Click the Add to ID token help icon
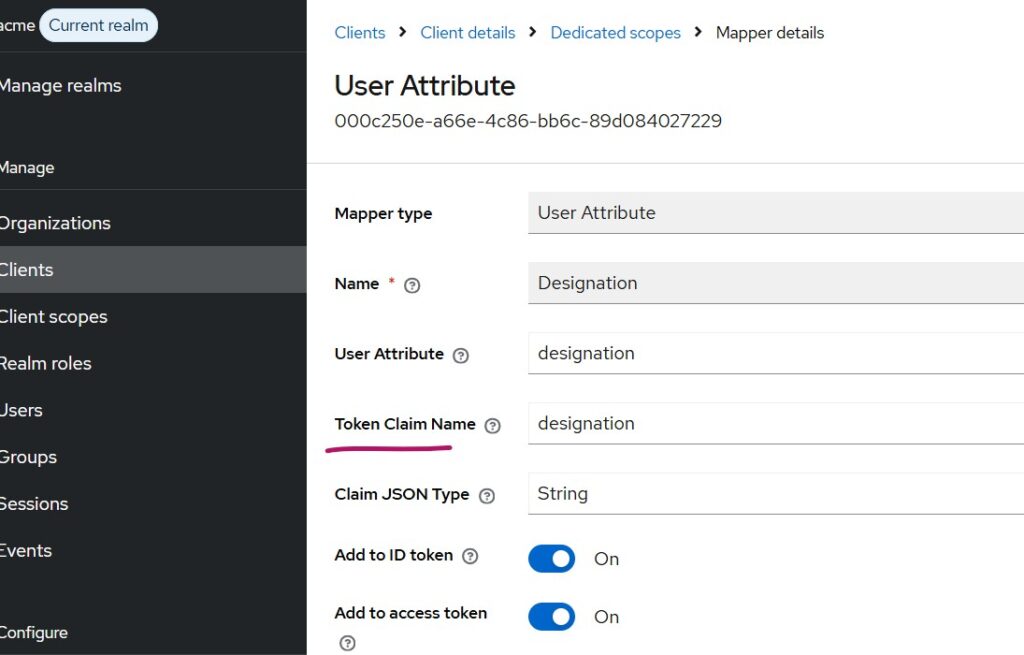This screenshot has width=1024, height=655. point(470,556)
